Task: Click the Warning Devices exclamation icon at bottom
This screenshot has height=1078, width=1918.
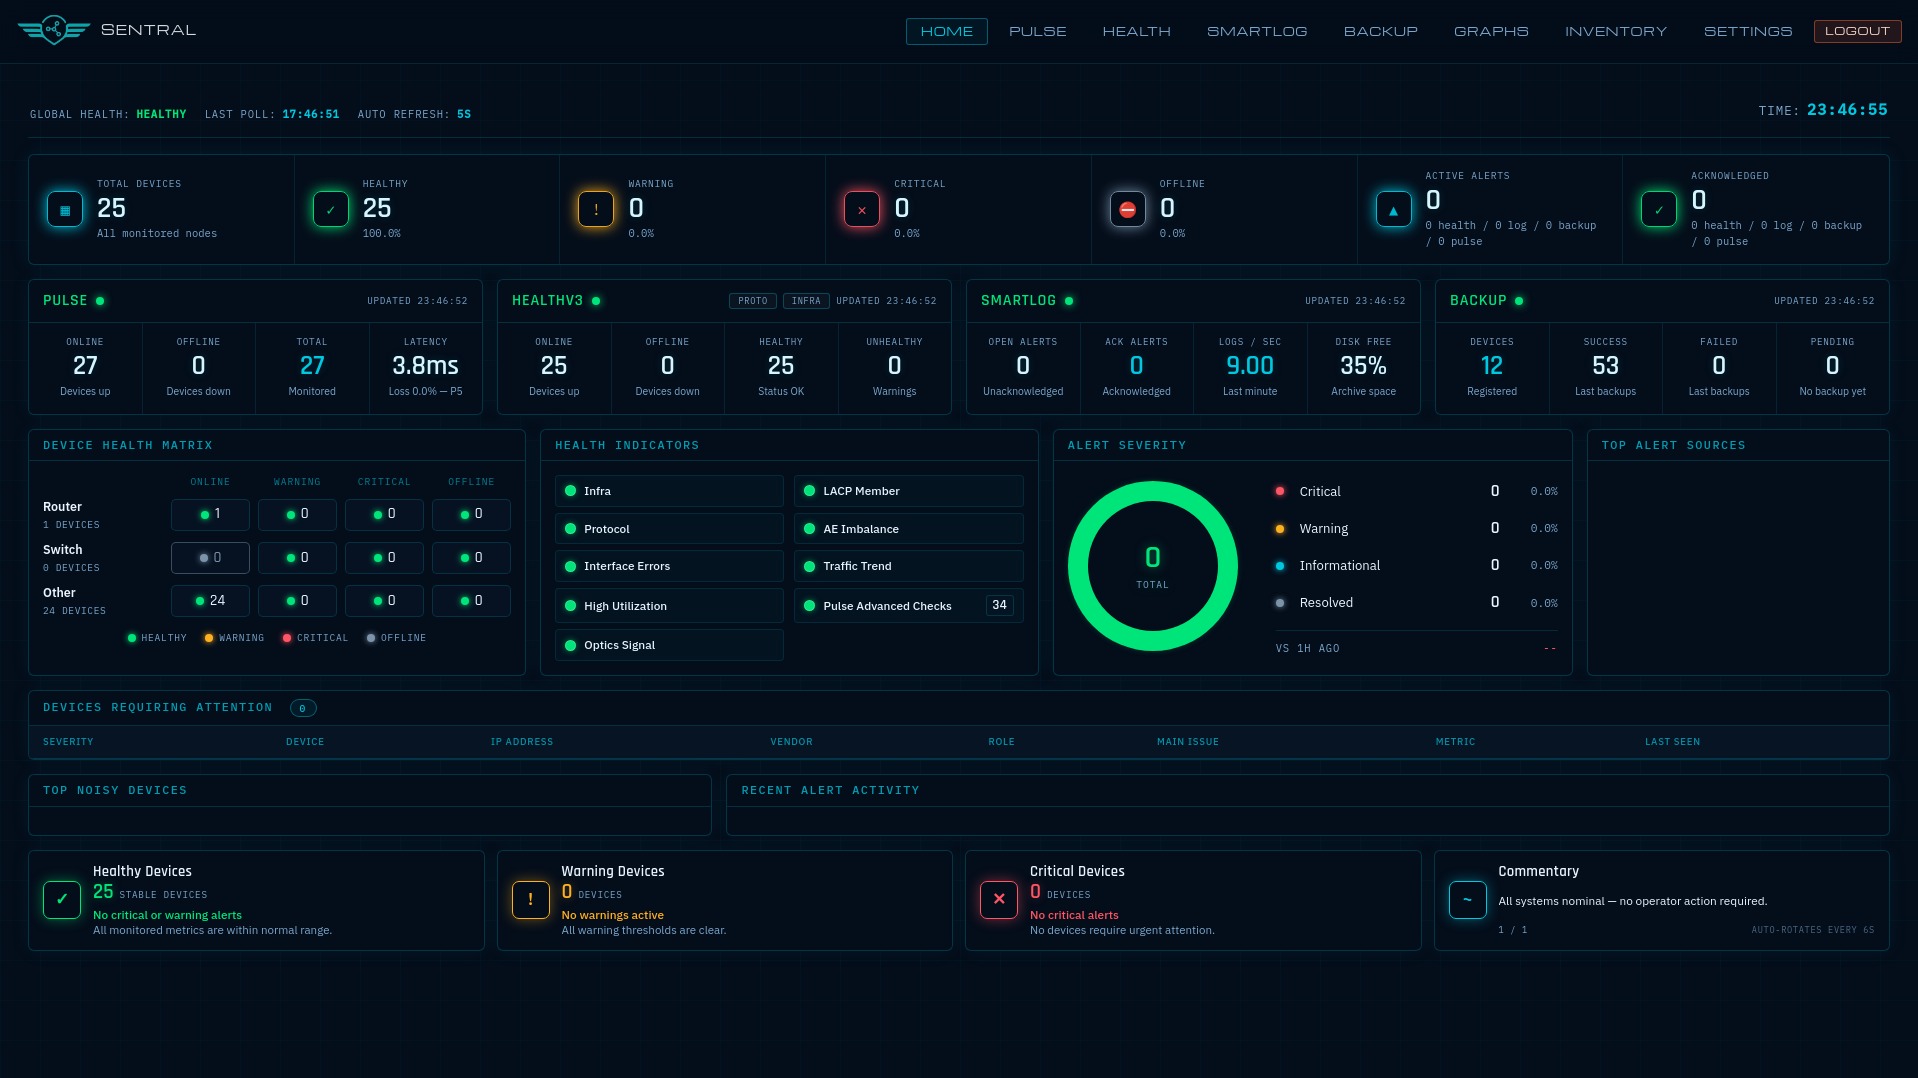Action: tap(531, 900)
